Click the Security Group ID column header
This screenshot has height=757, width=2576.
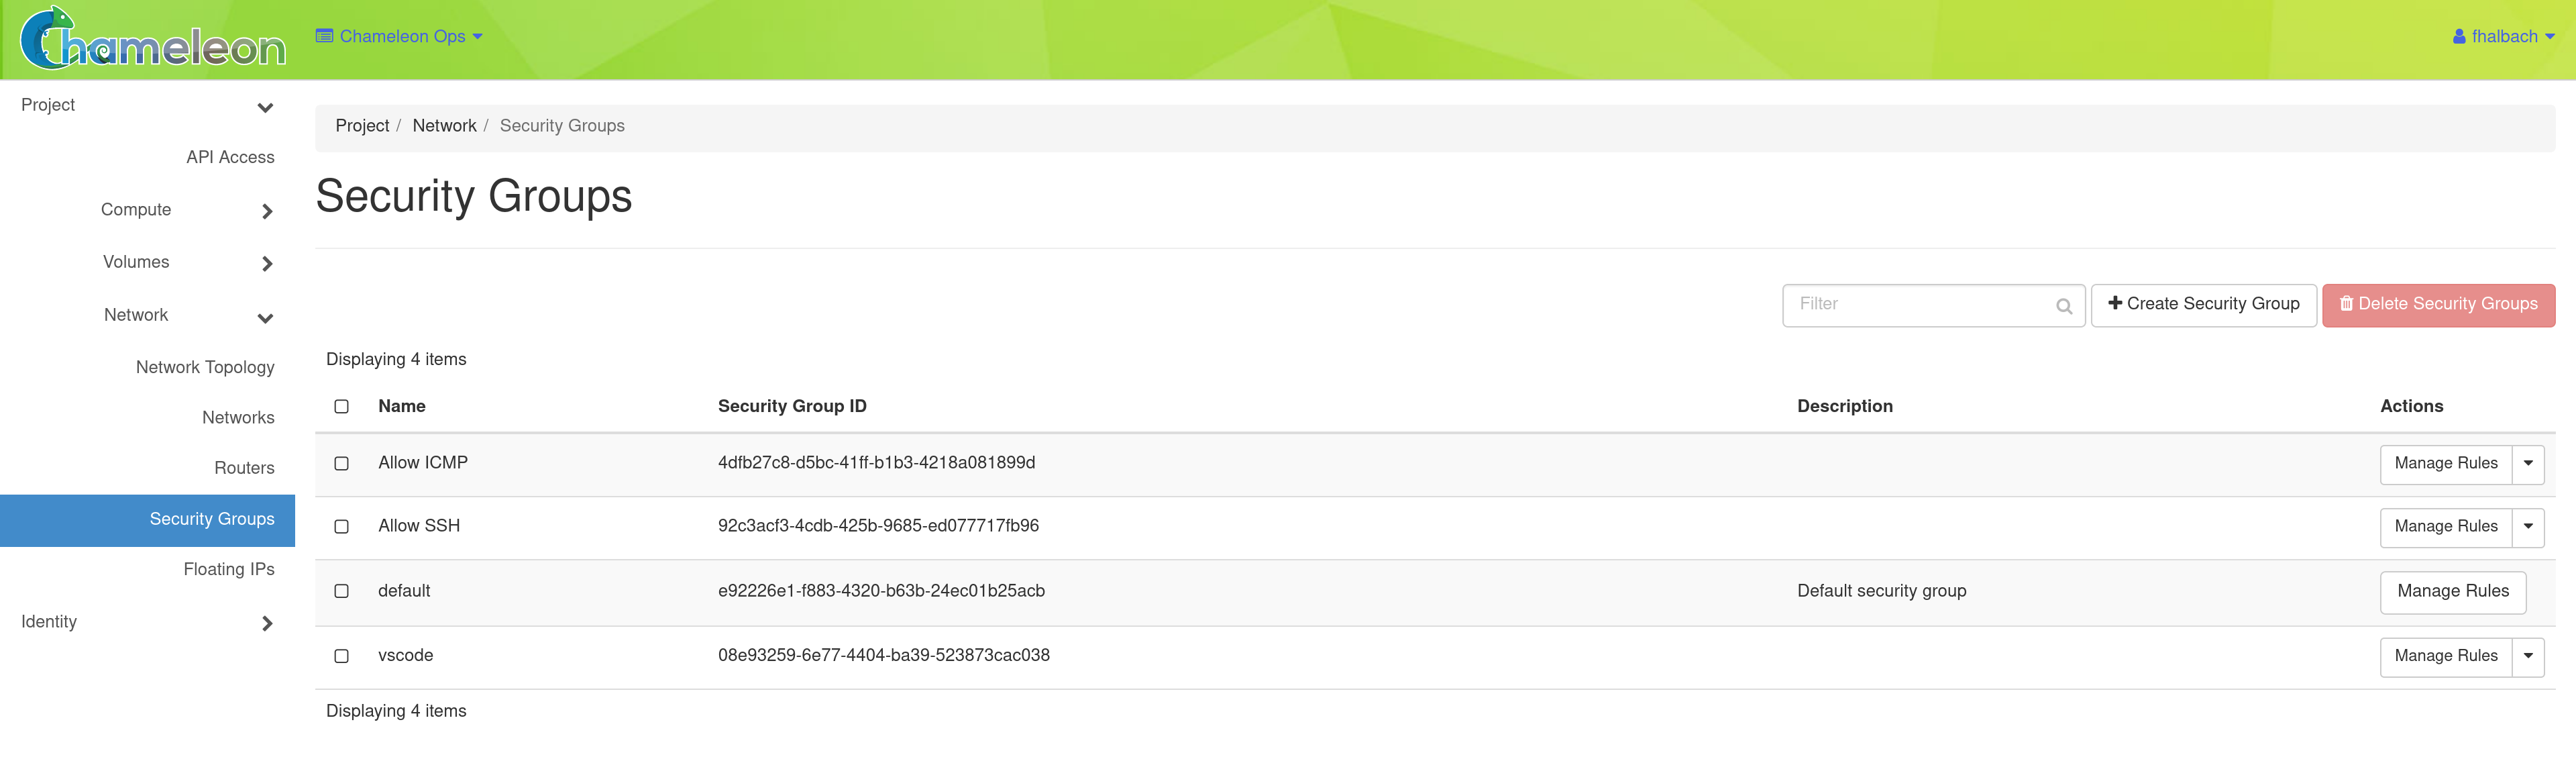pos(792,406)
